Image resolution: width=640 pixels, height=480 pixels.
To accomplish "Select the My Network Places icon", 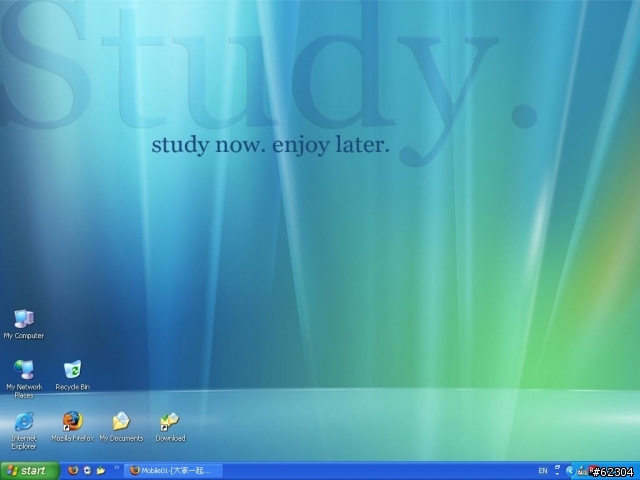I will coord(24,379).
